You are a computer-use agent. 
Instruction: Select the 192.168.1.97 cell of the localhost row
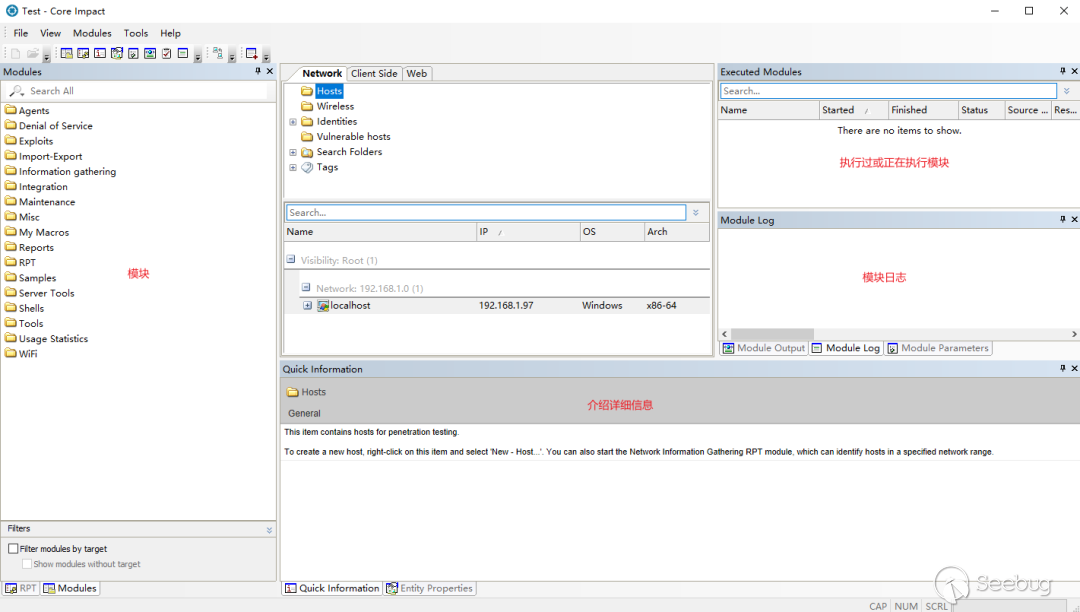506,306
